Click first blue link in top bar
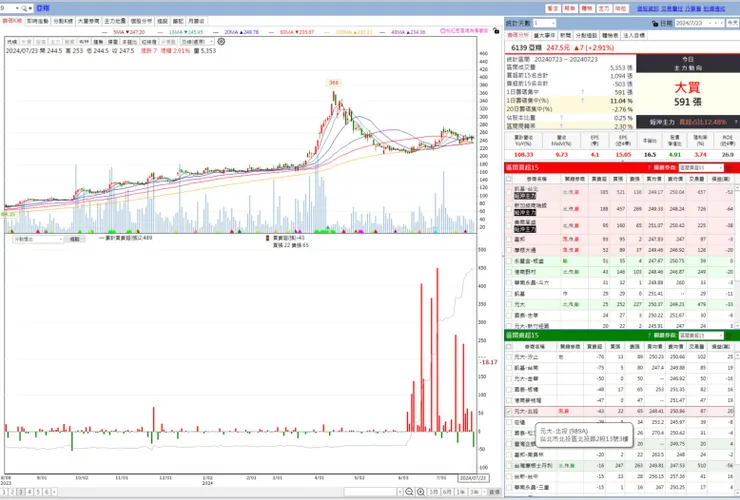This screenshot has height=500, width=740. coord(648,8)
